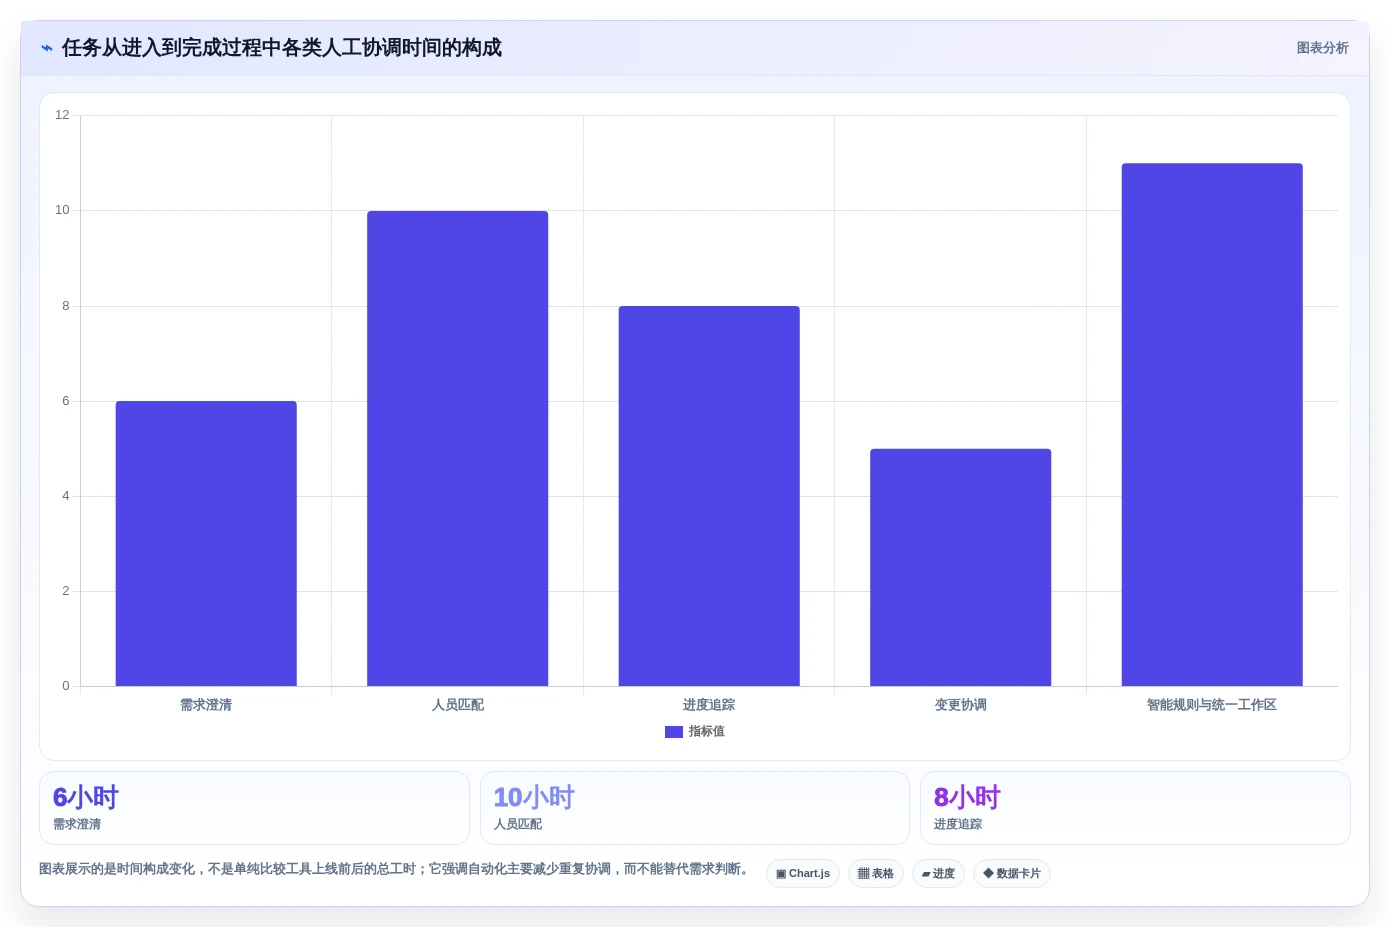Click the 进度追踪 bar in chart
Image resolution: width=1390 pixels, height=927 pixels.
coord(709,496)
